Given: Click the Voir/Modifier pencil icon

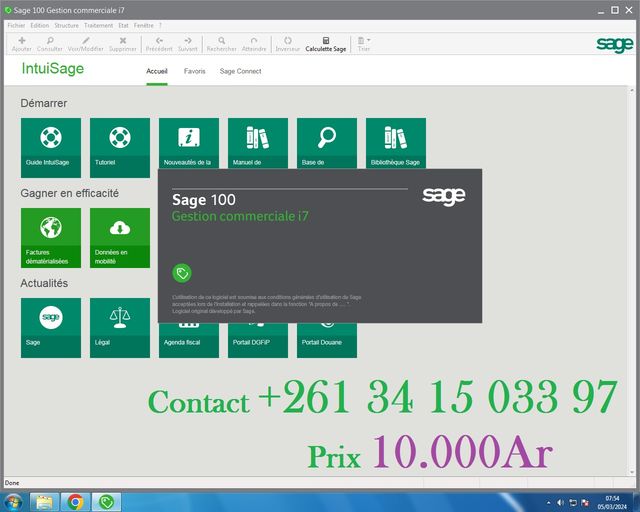Looking at the screenshot, I should 86,40.
